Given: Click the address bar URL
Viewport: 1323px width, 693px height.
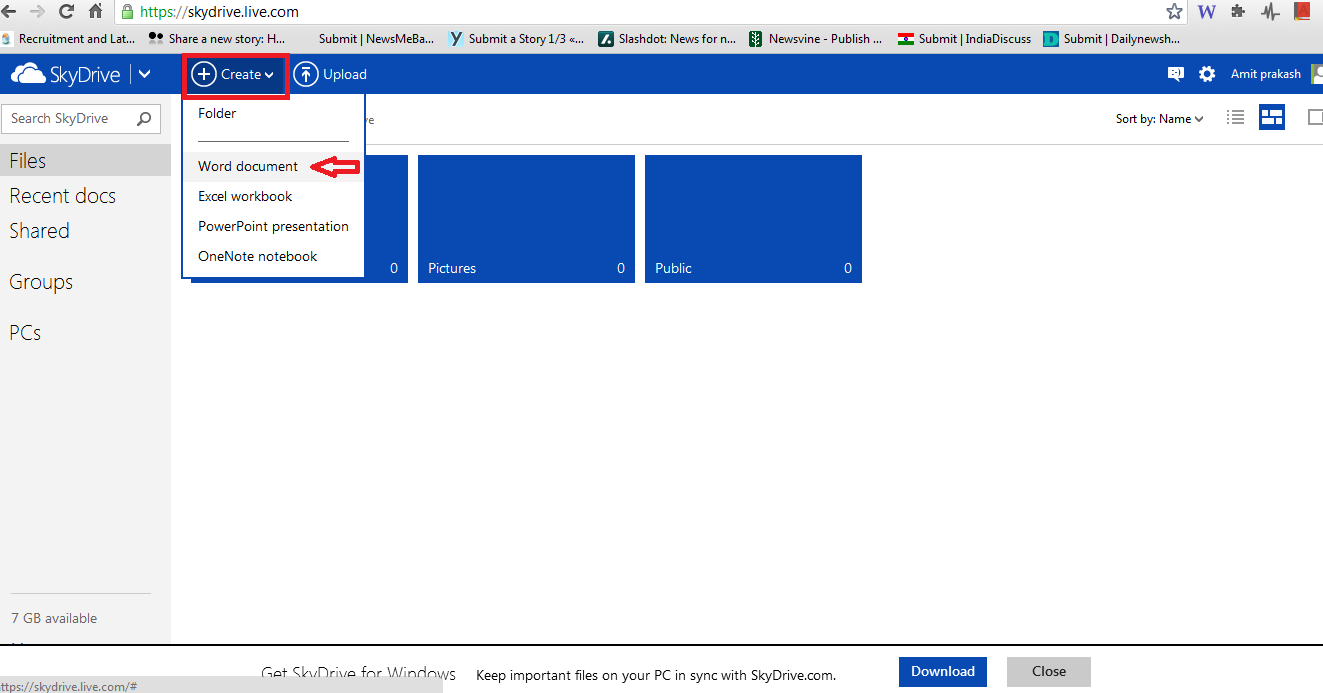Looking at the screenshot, I should [x=219, y=12].
